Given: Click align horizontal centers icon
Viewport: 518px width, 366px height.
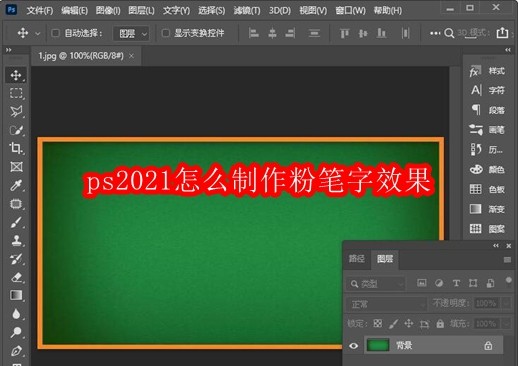Looking at the screenshot, I should point(272,33).
